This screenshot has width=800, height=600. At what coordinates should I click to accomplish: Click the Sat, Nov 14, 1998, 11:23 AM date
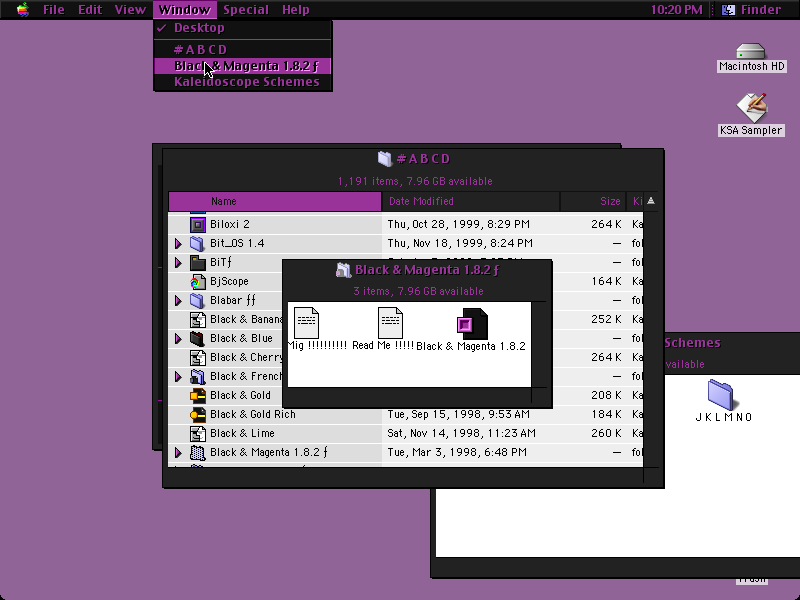coord(461,434)
